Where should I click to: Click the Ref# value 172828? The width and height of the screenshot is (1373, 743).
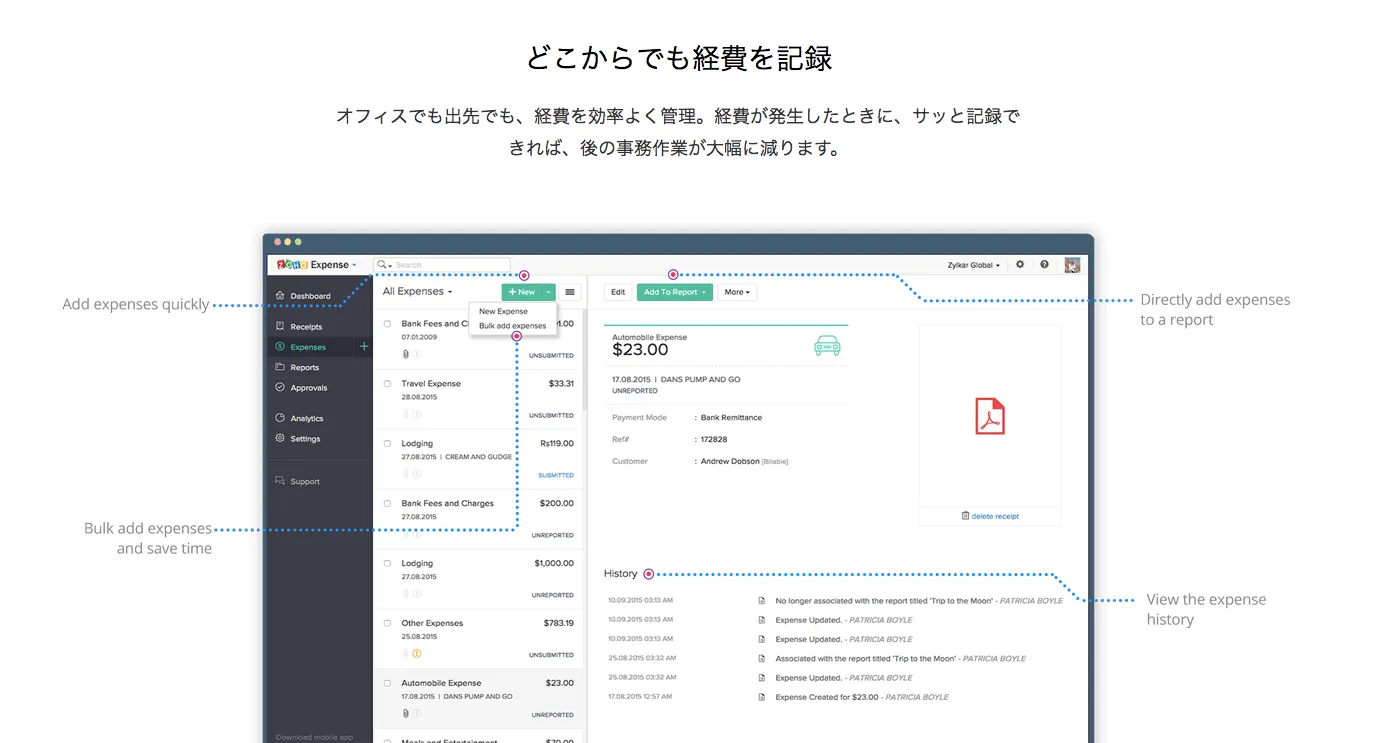coord(714,439)
